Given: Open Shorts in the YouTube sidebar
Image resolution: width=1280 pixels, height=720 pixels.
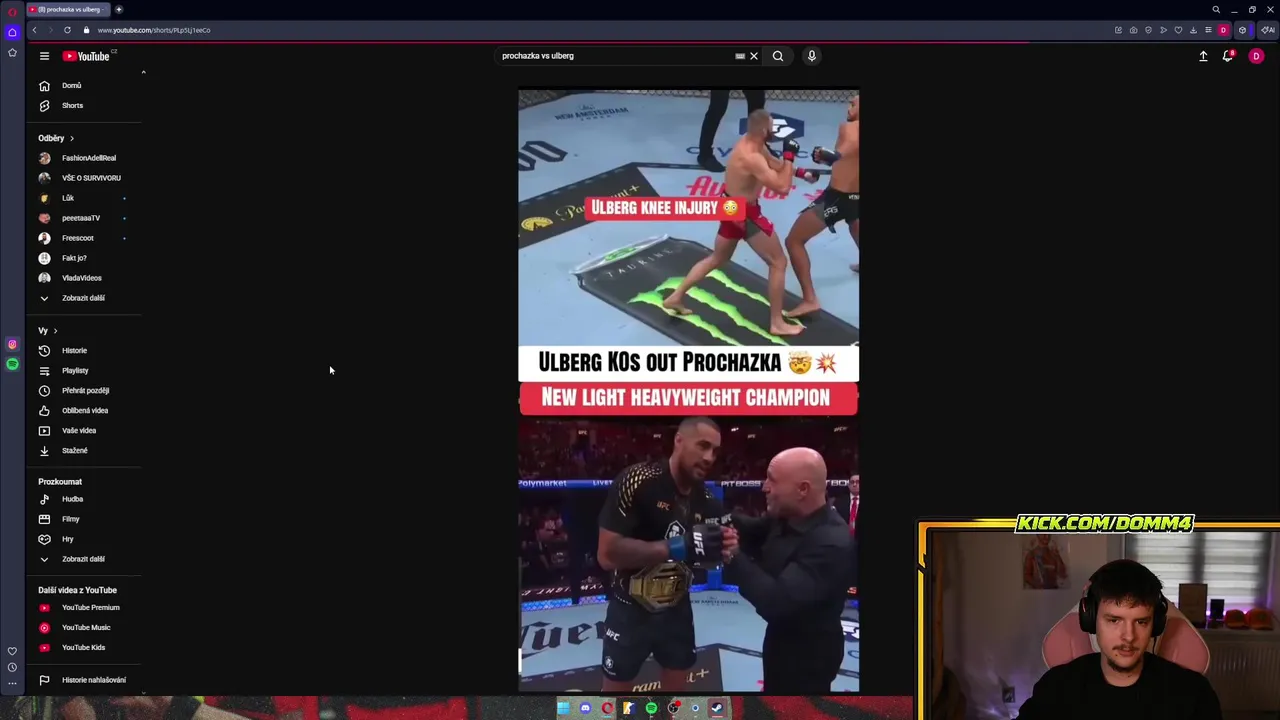Looking at the screenshot, I should point(85,105).
